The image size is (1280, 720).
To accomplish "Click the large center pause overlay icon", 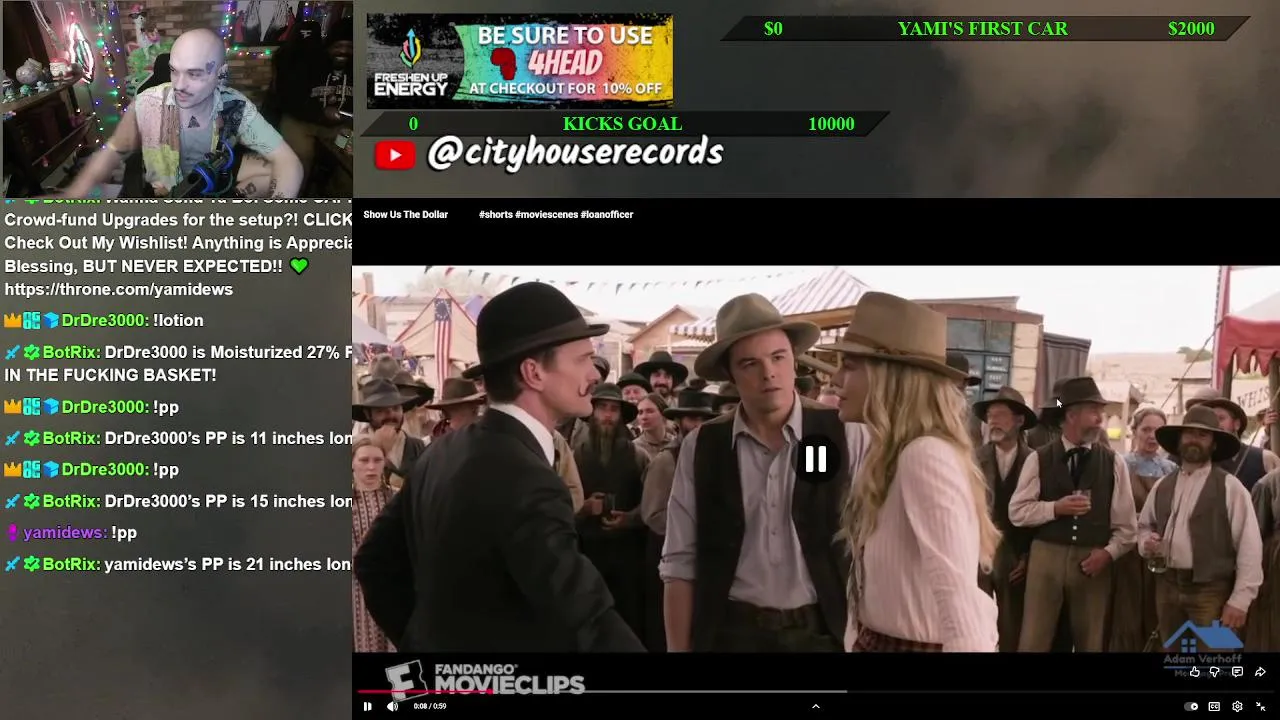I will (x=816, y=459).
